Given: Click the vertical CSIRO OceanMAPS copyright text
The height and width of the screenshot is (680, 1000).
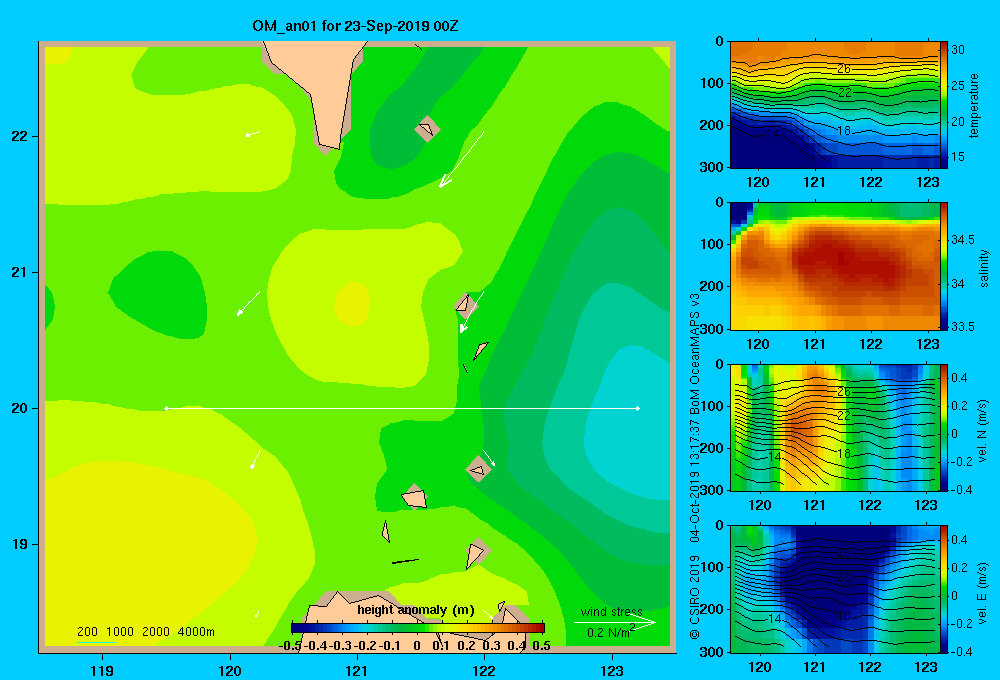Looking at the screenshot, I should [695, 466].
